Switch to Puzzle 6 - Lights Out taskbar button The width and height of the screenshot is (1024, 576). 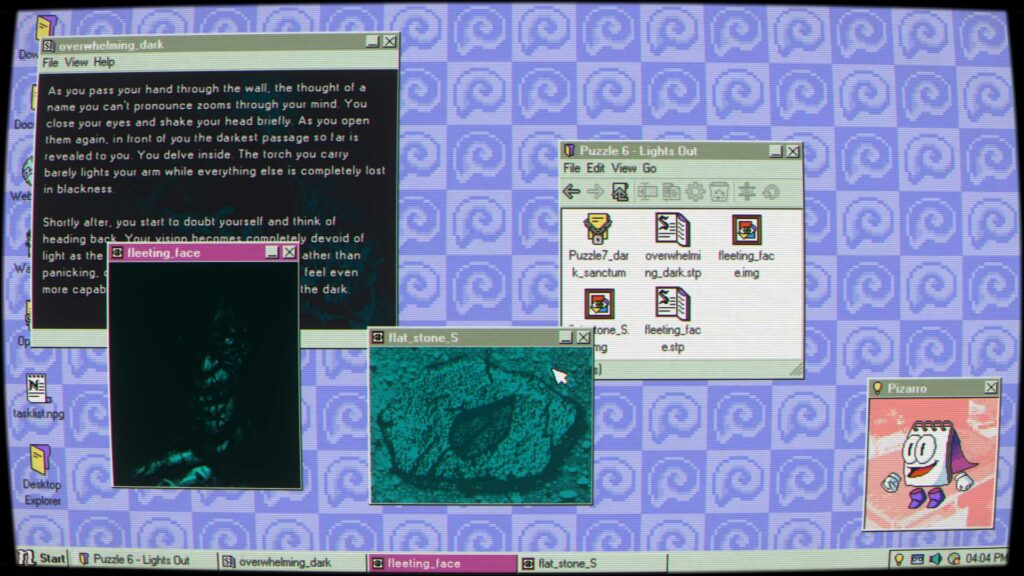[x=145, y=560]
